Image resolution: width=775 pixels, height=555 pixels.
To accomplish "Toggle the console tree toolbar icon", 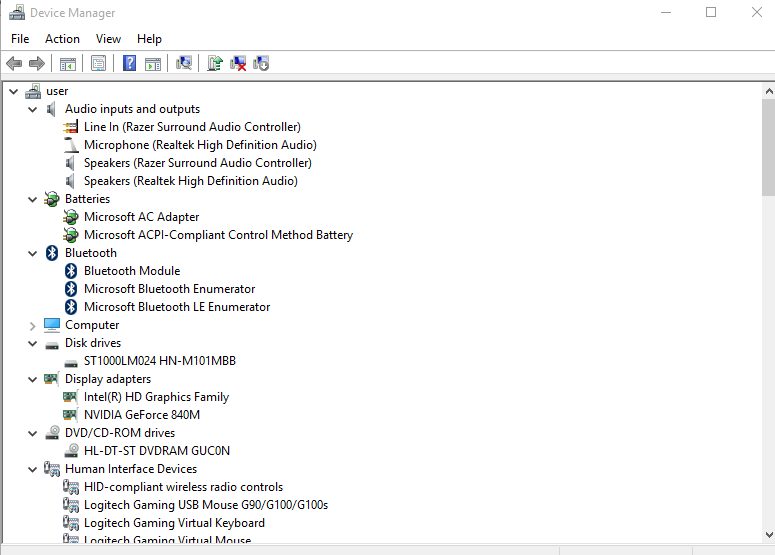I will coord(68,64).
